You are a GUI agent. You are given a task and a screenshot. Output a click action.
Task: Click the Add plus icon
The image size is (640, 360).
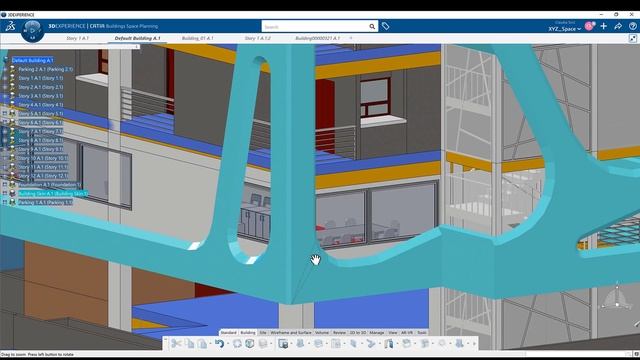(x=604, y=26)
